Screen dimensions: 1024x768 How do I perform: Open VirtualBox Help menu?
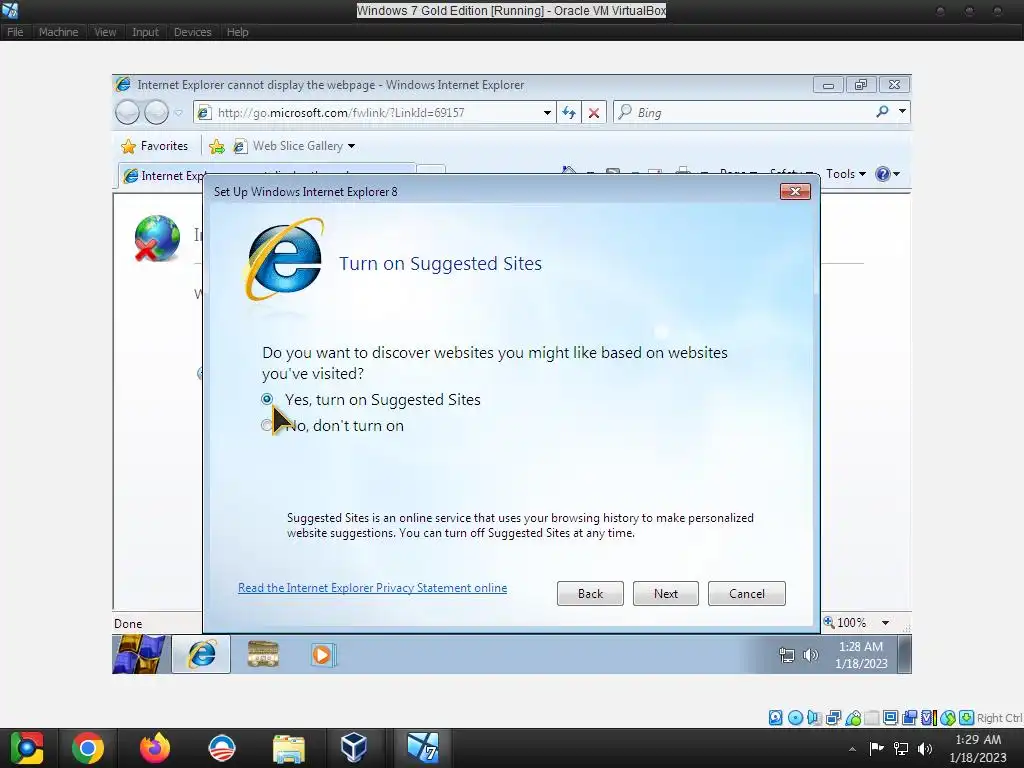coord(237,32)
